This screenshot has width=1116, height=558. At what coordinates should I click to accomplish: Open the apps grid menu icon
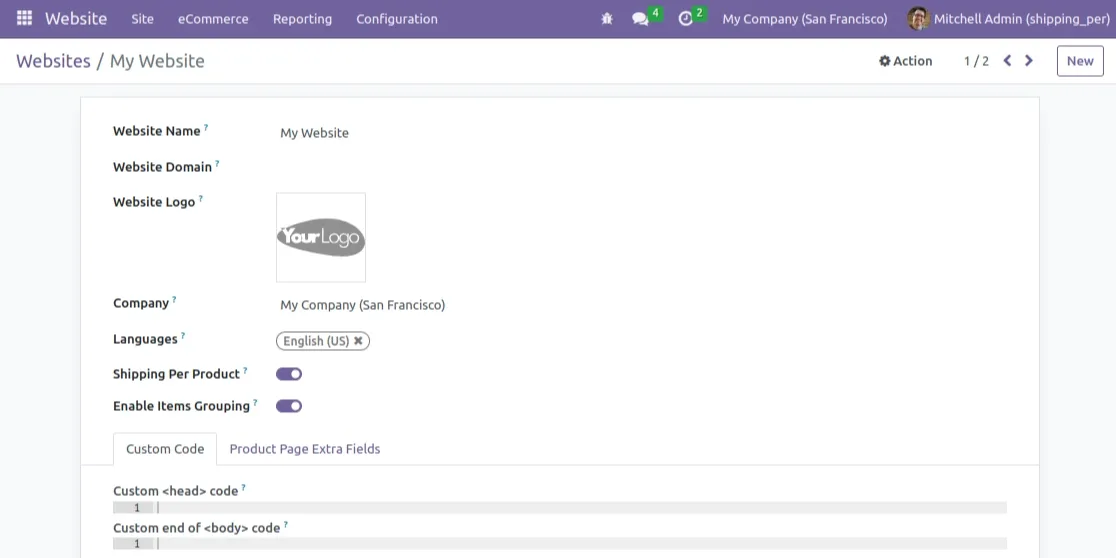point(24,18)
